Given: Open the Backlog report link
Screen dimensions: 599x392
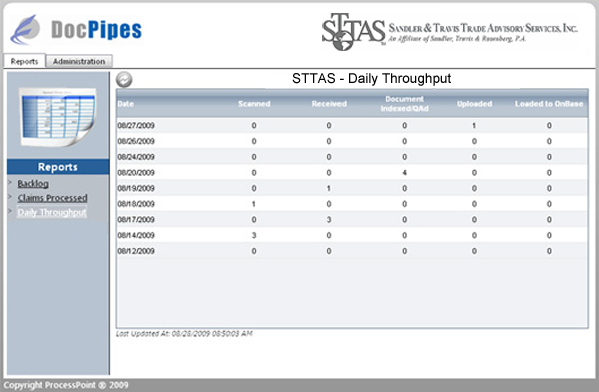Looking at the screenshot, I should [33, 184].
